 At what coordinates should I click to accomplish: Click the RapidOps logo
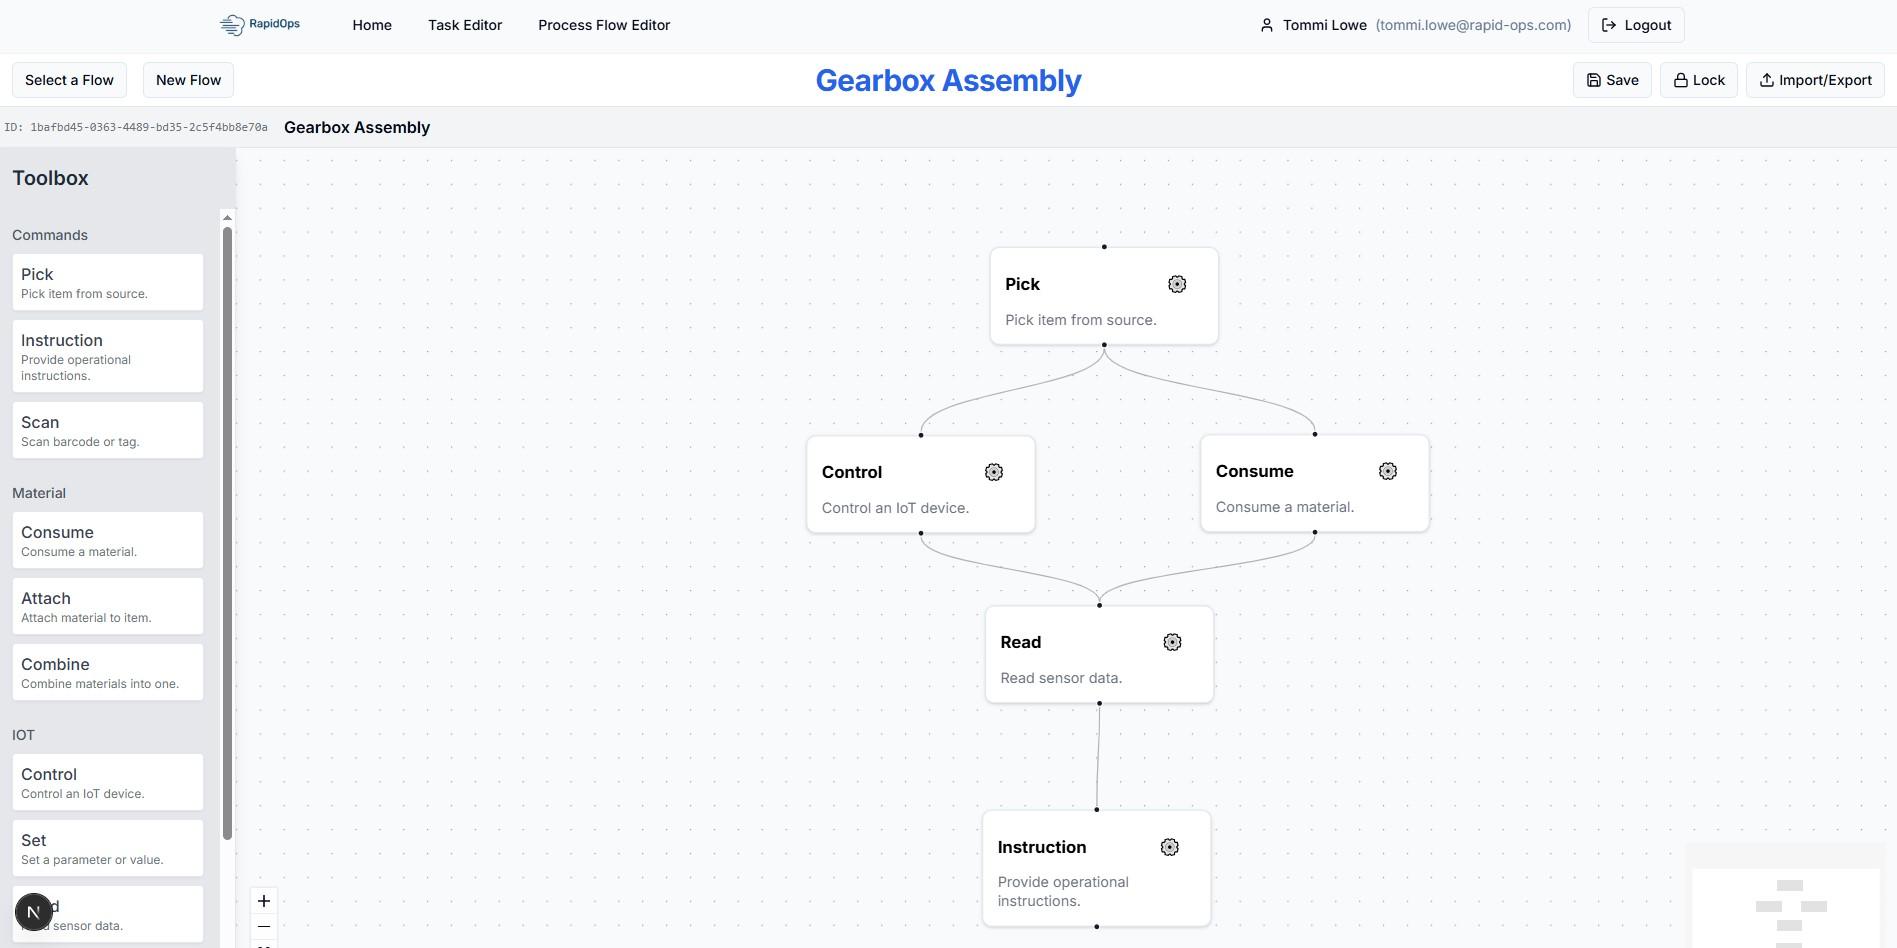pos(260,25)
